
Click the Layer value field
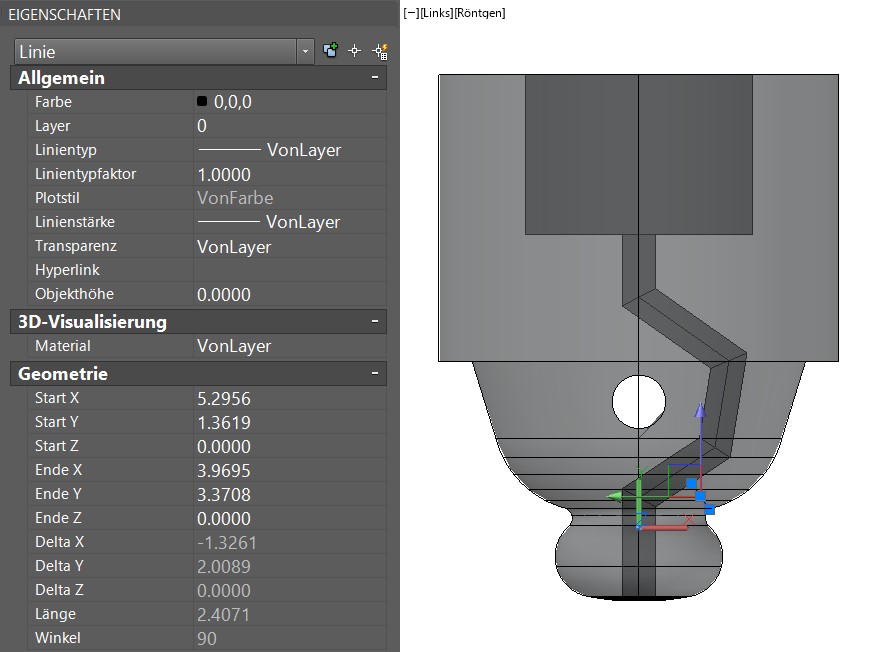tap(290, 126)
